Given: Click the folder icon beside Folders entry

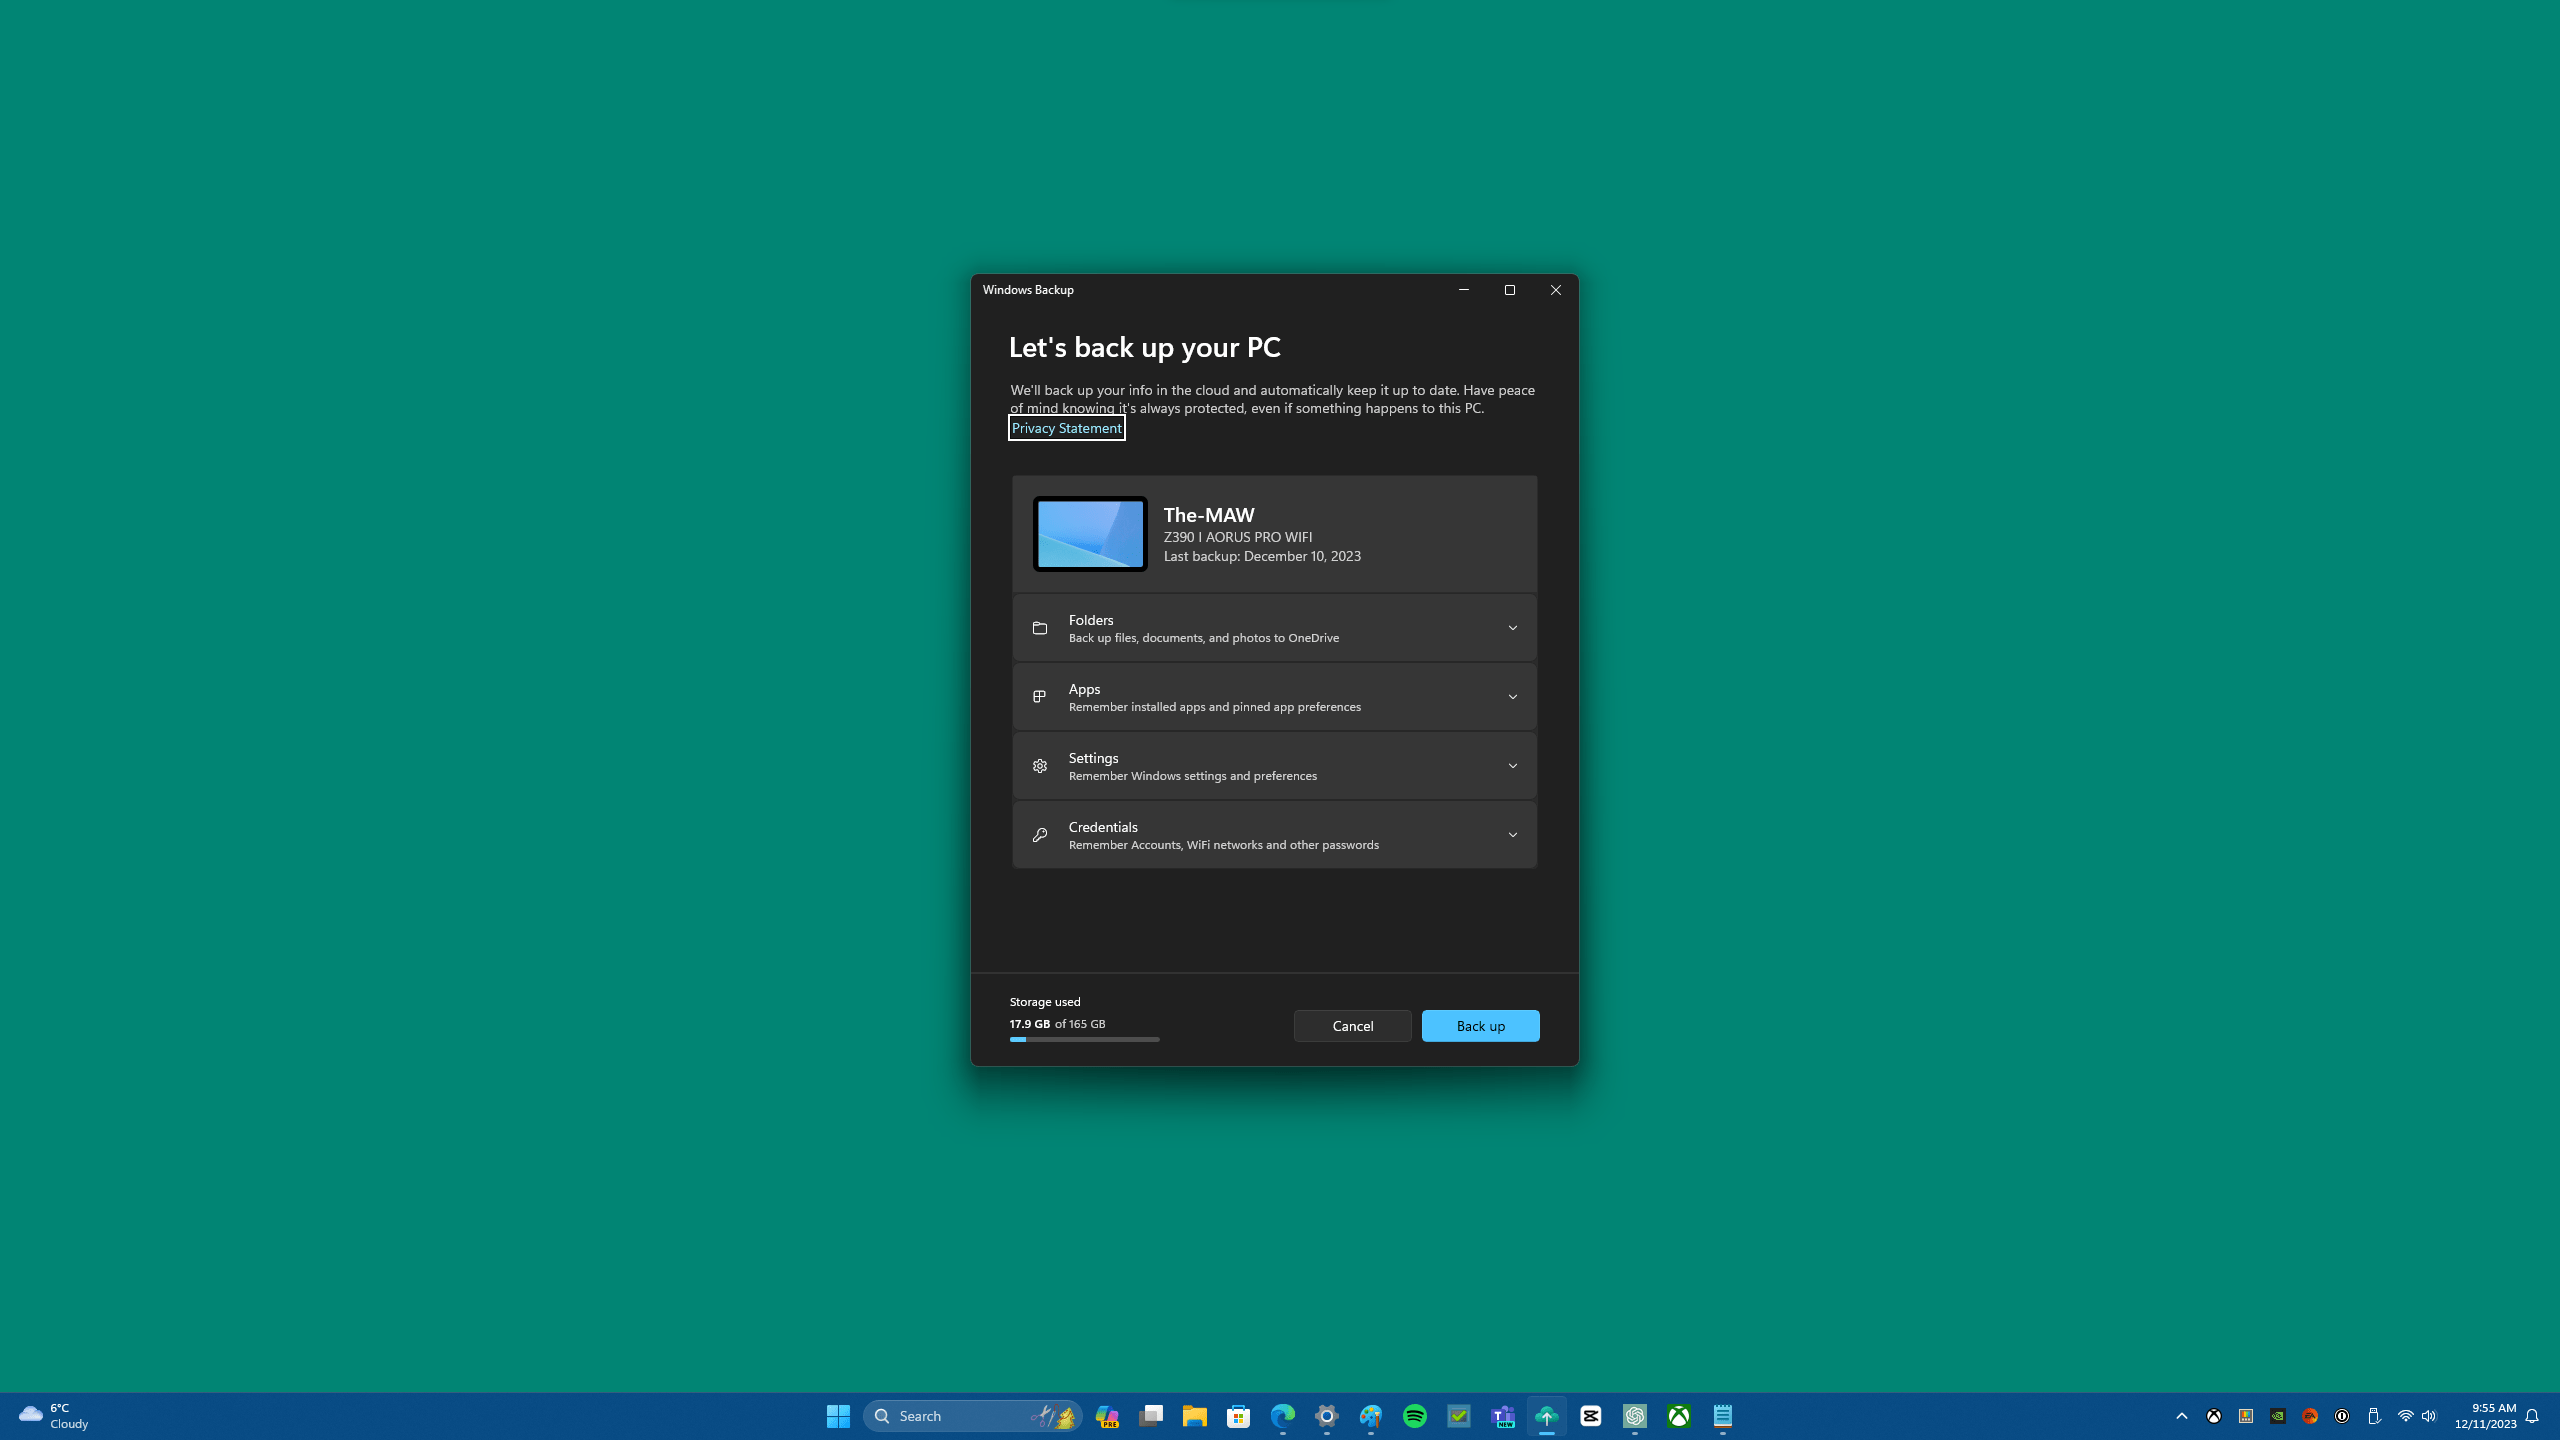Looking at the screenshot, I should 1040,627.
